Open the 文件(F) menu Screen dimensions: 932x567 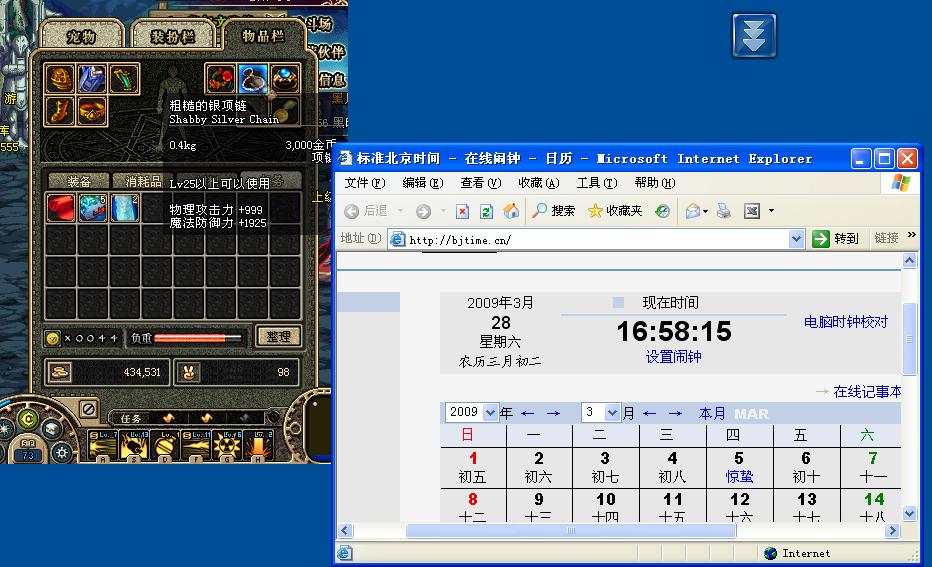pyautogui.click(x=365, y=183)
